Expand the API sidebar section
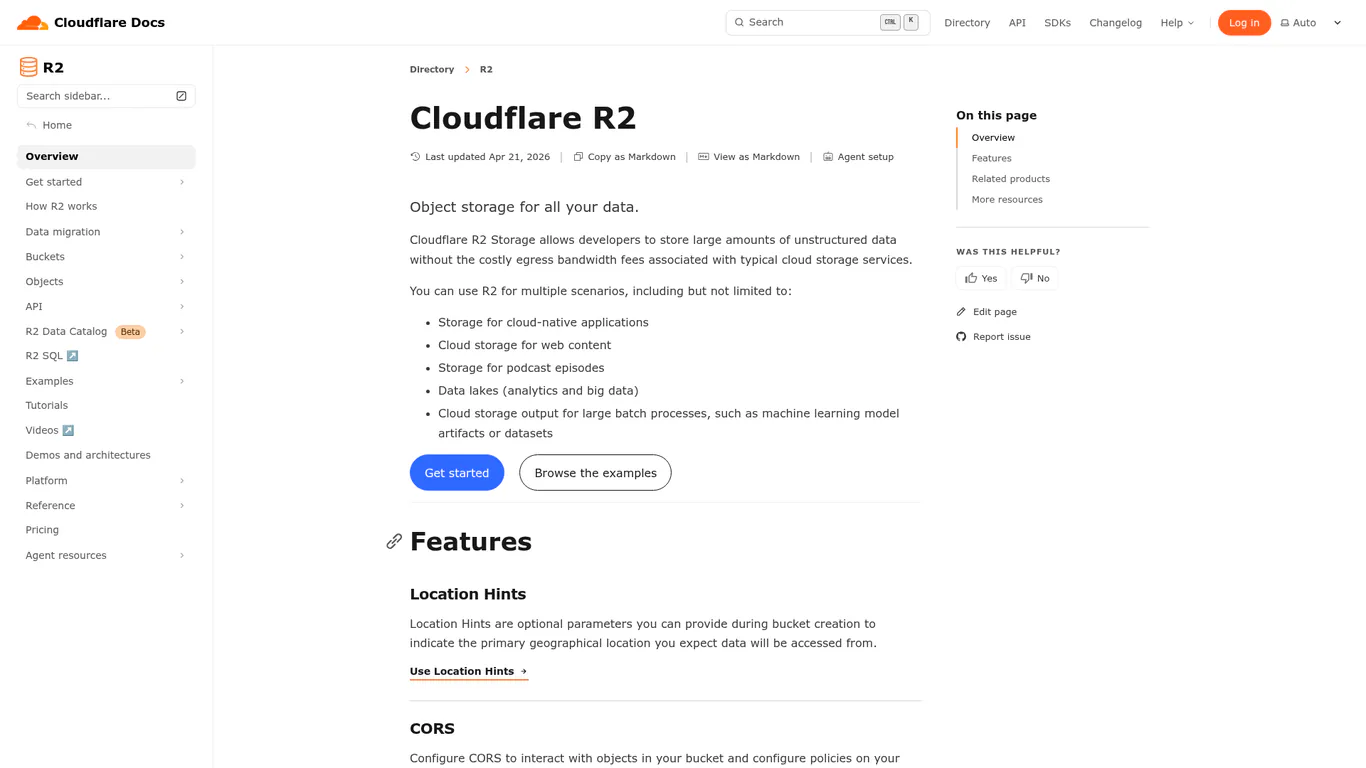Viewport: 1366px width, 768px height. (x=182, y=307)
